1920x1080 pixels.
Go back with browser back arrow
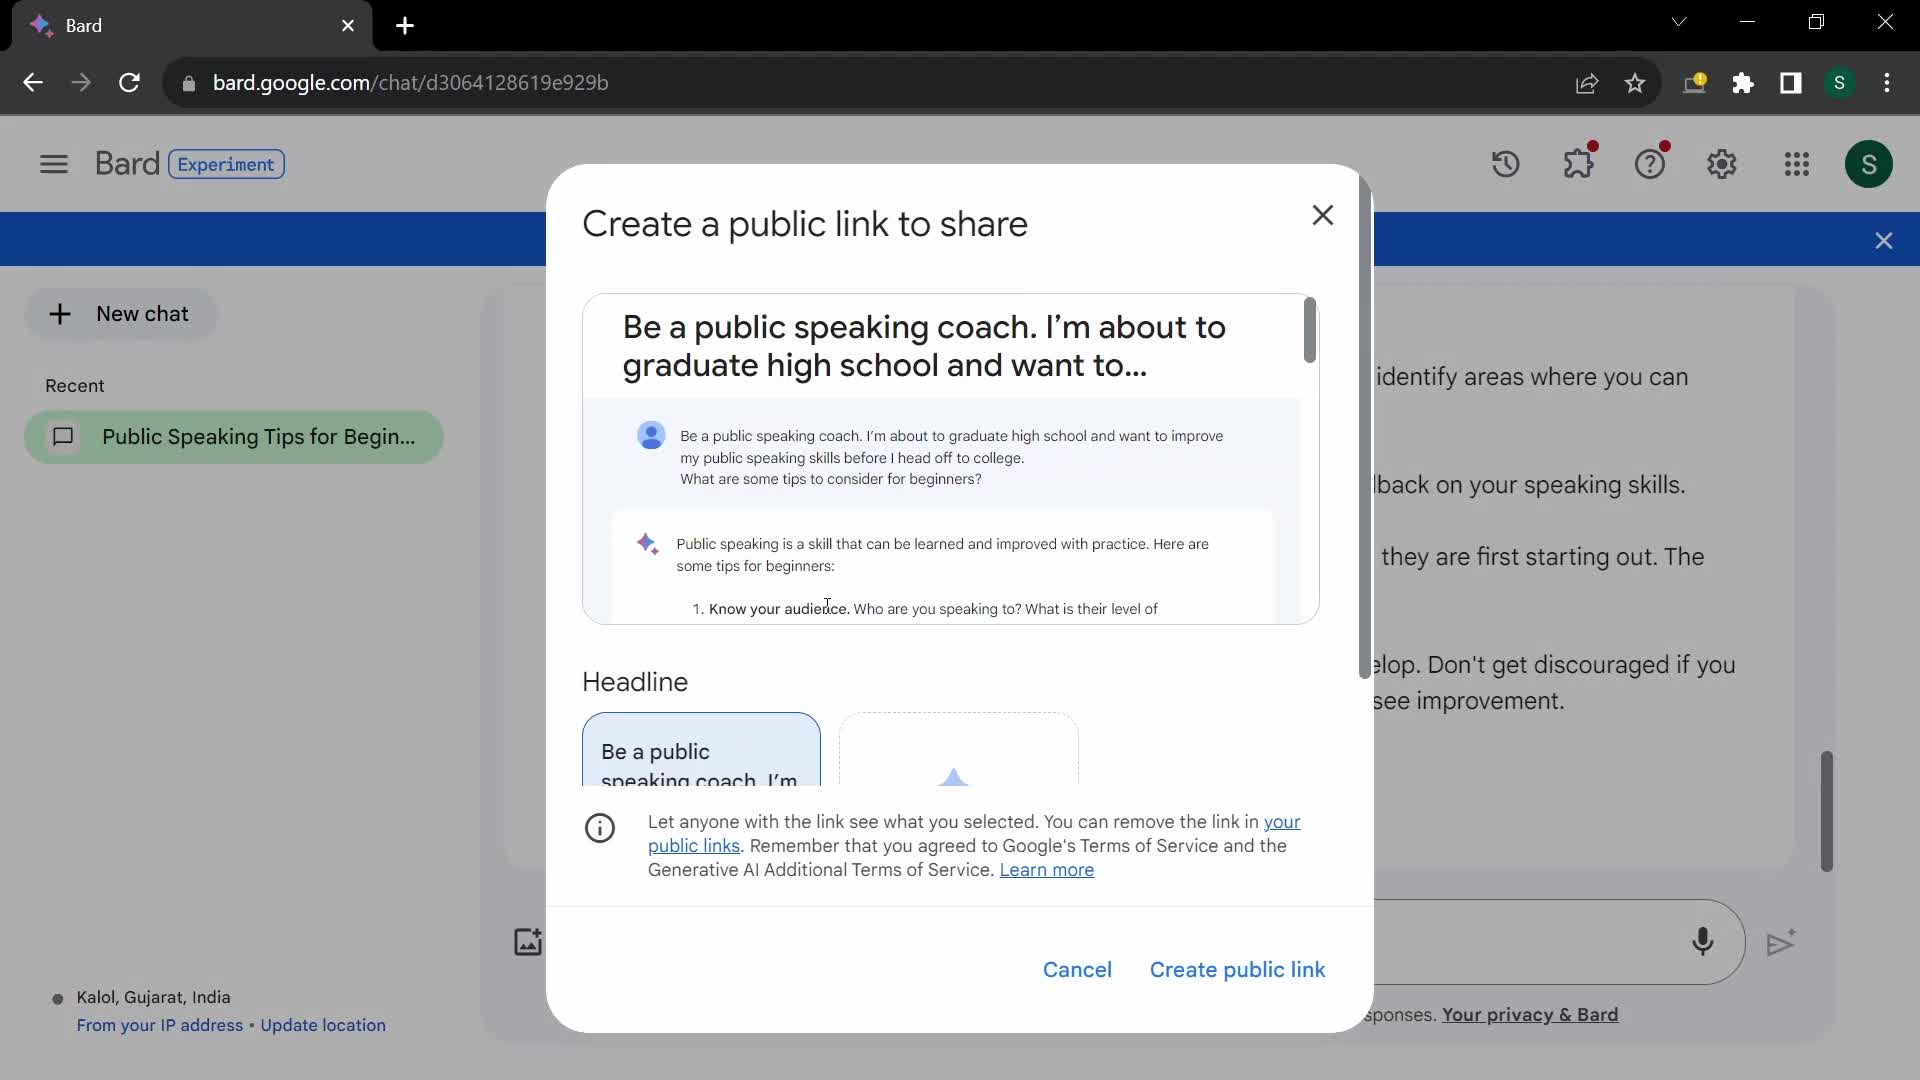tap(33, 83)
